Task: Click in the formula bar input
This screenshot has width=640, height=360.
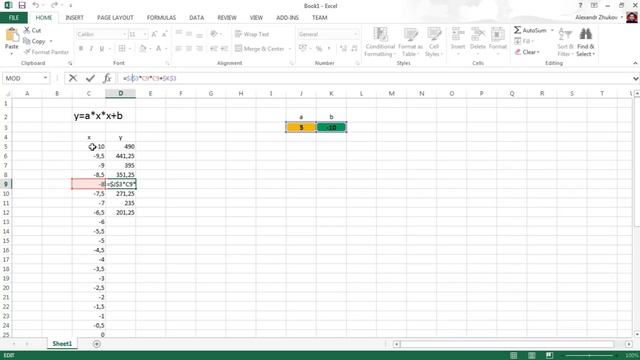Action: point(373,78)
